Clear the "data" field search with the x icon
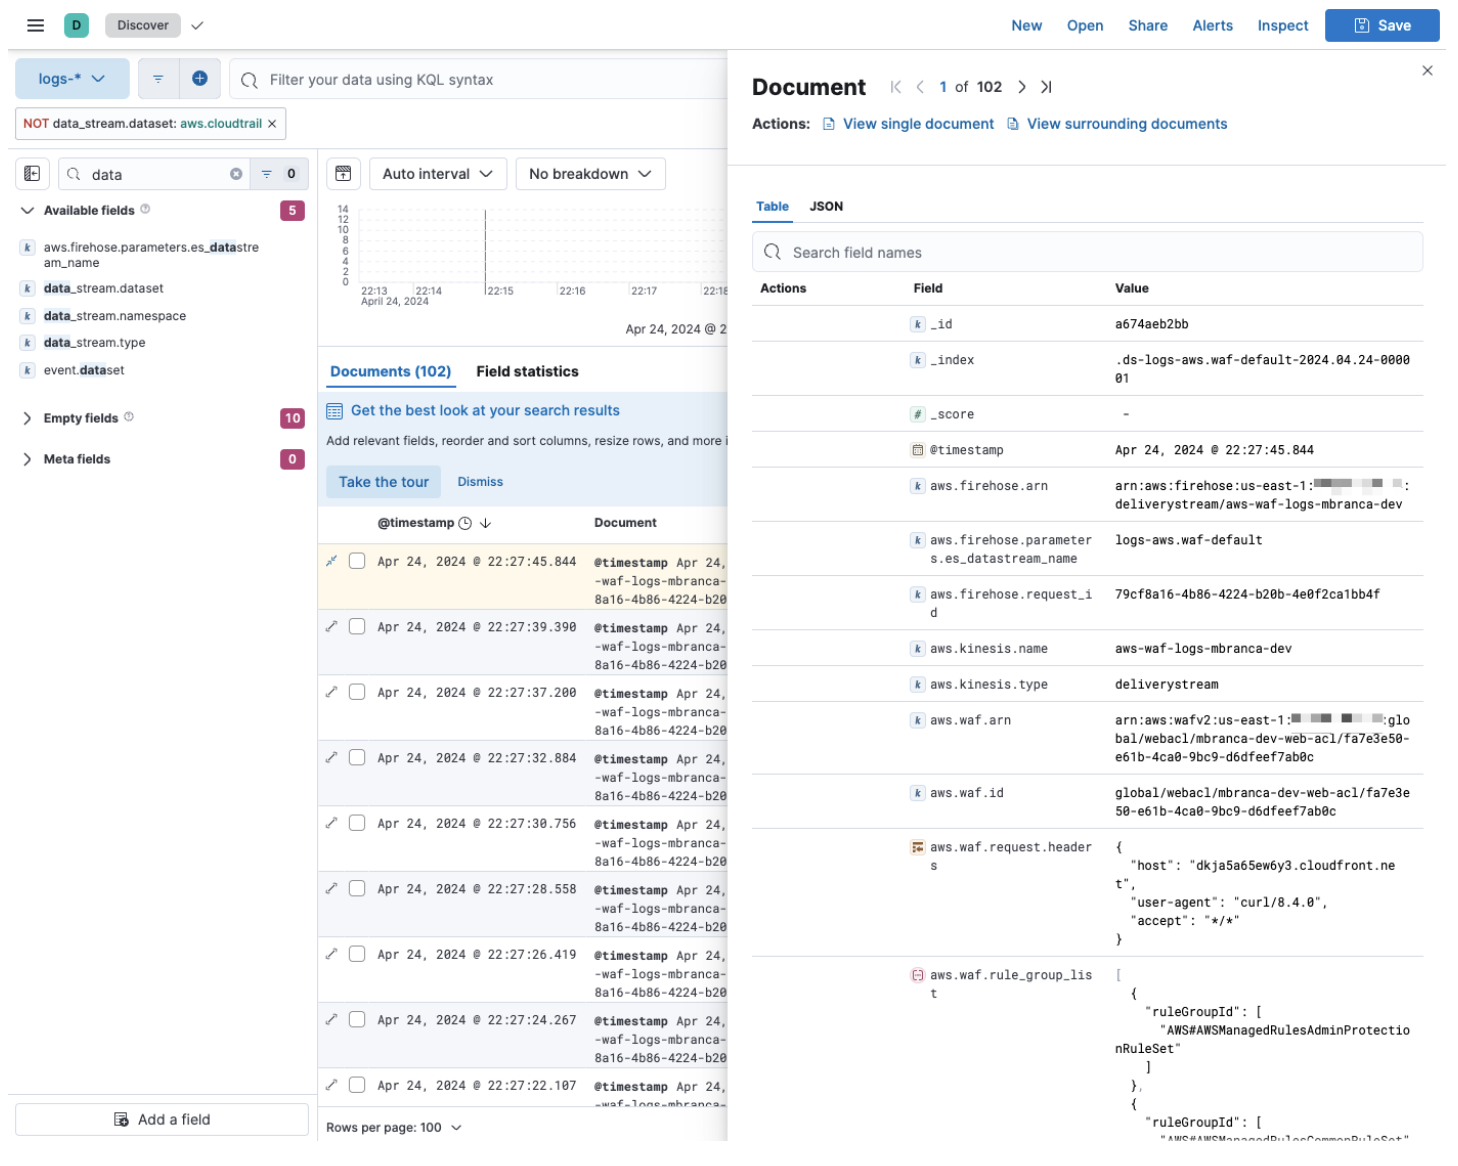 click(236, 173)
